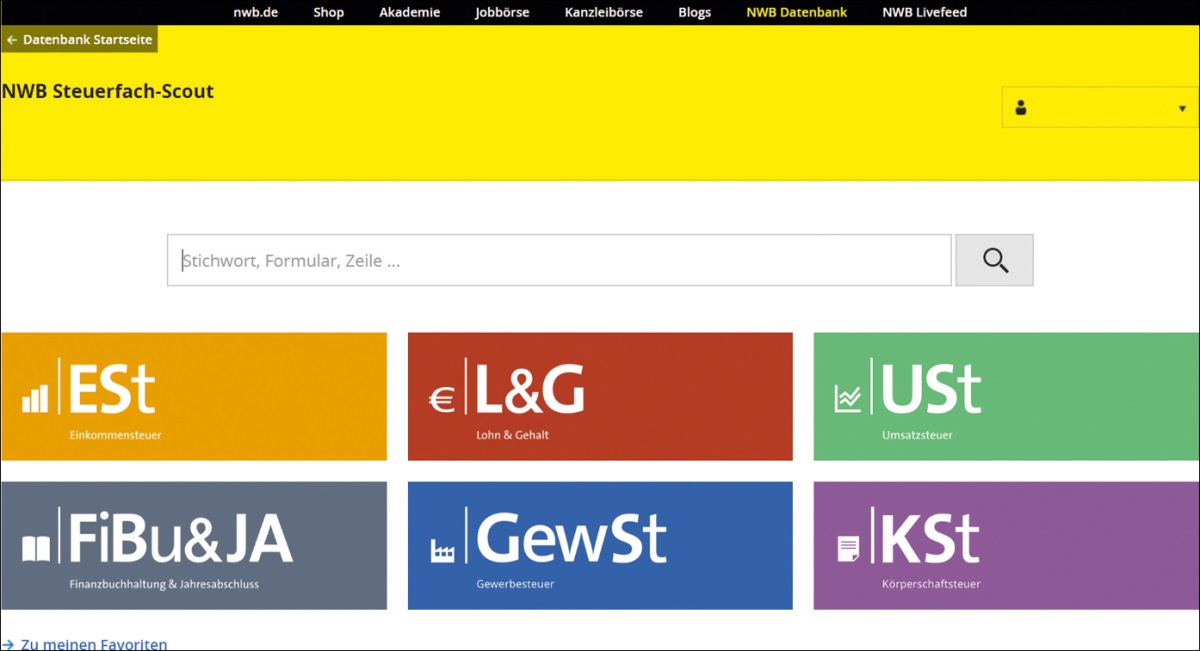
Task: Click the document icon on KSt tile
Action: [848, 549]
